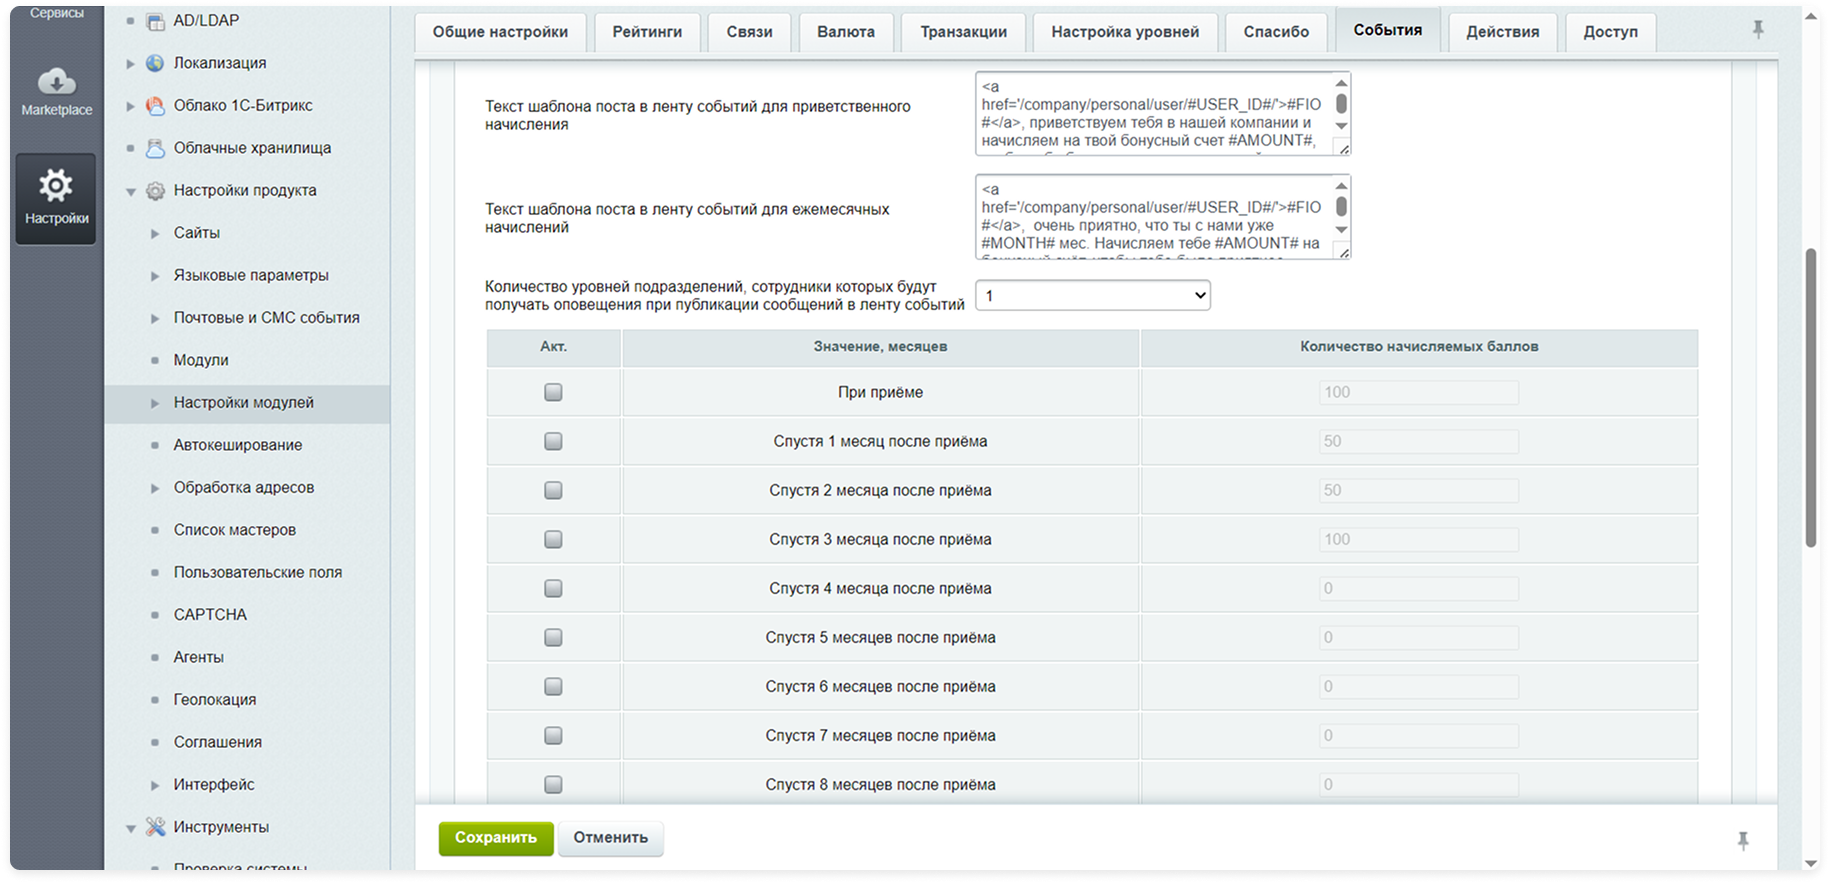Screen dimensions: 1830x884
Task: Click the Облачные хранилища icon
Action: (x=155, y=148)
